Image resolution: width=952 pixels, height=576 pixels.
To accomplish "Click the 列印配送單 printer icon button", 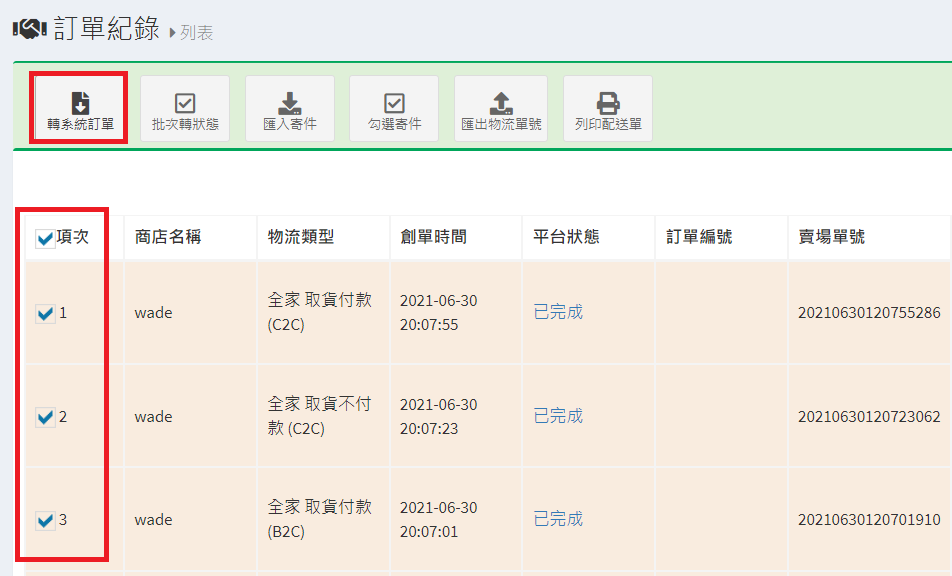I will tap(608, 109).
